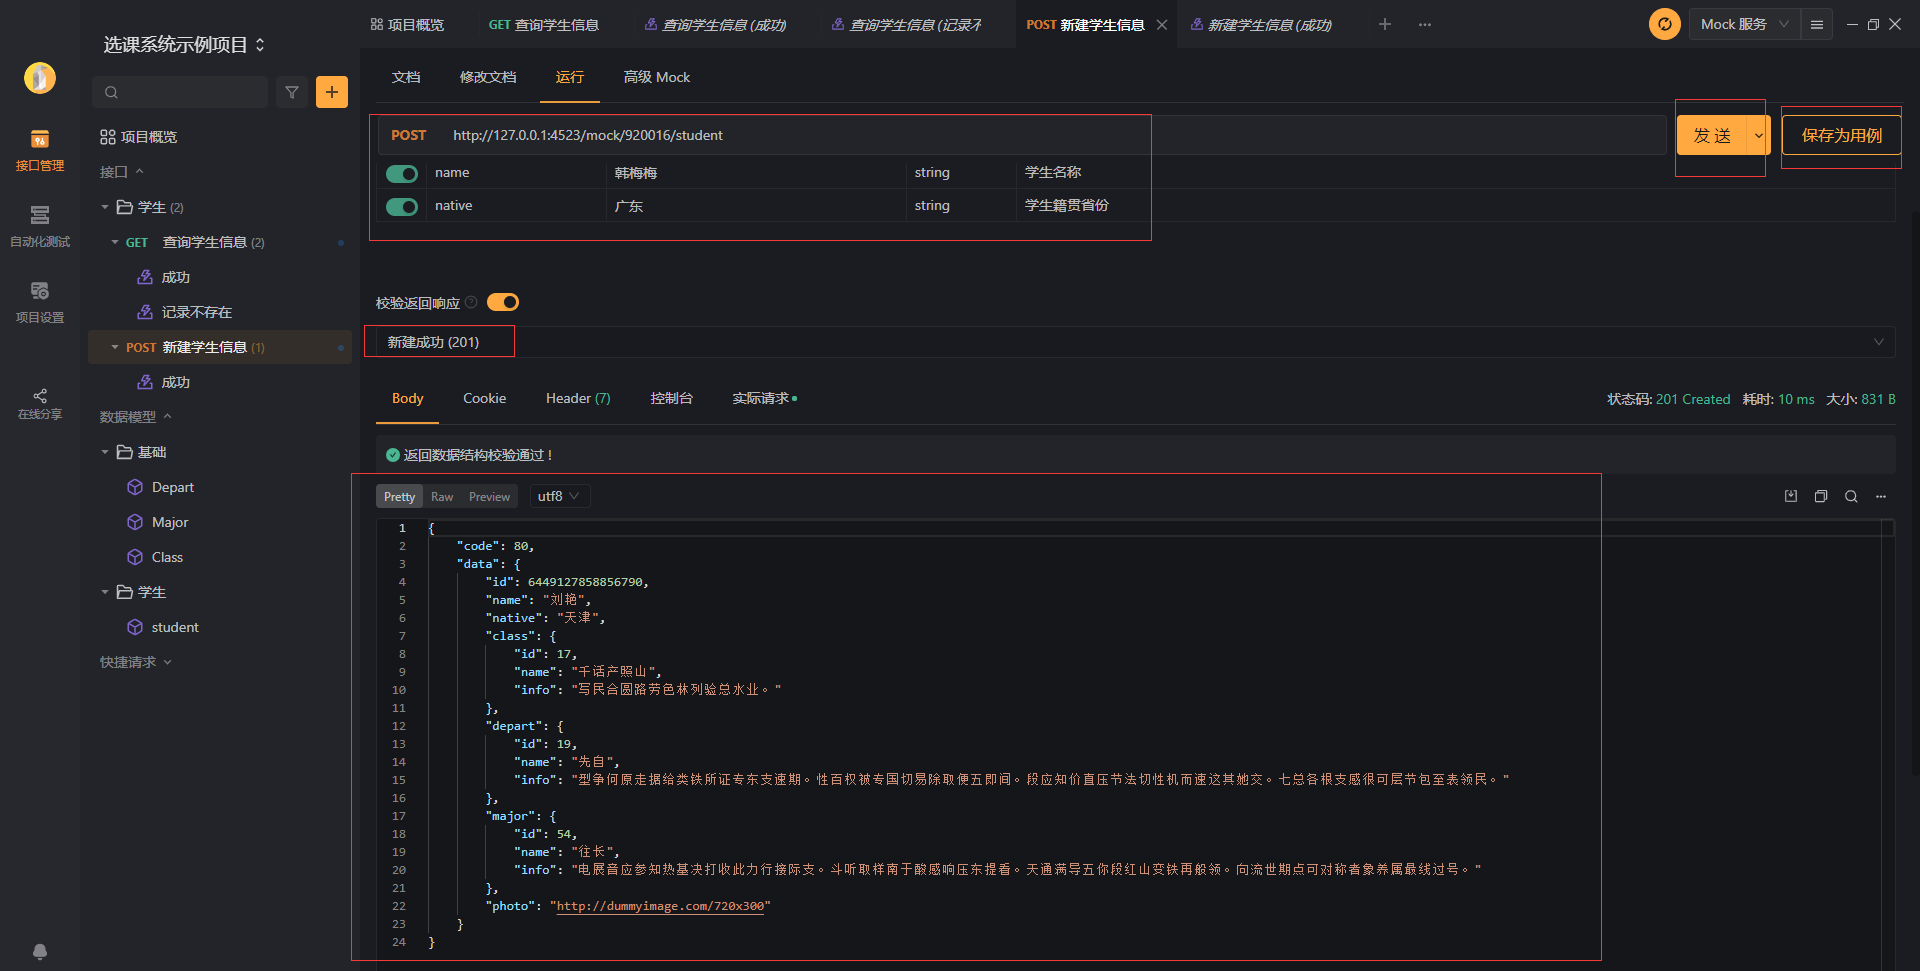Open 自动化测试 in the left sidebar
The width and height of the screenshot is (1920, 971).
[x=40, y=226]
